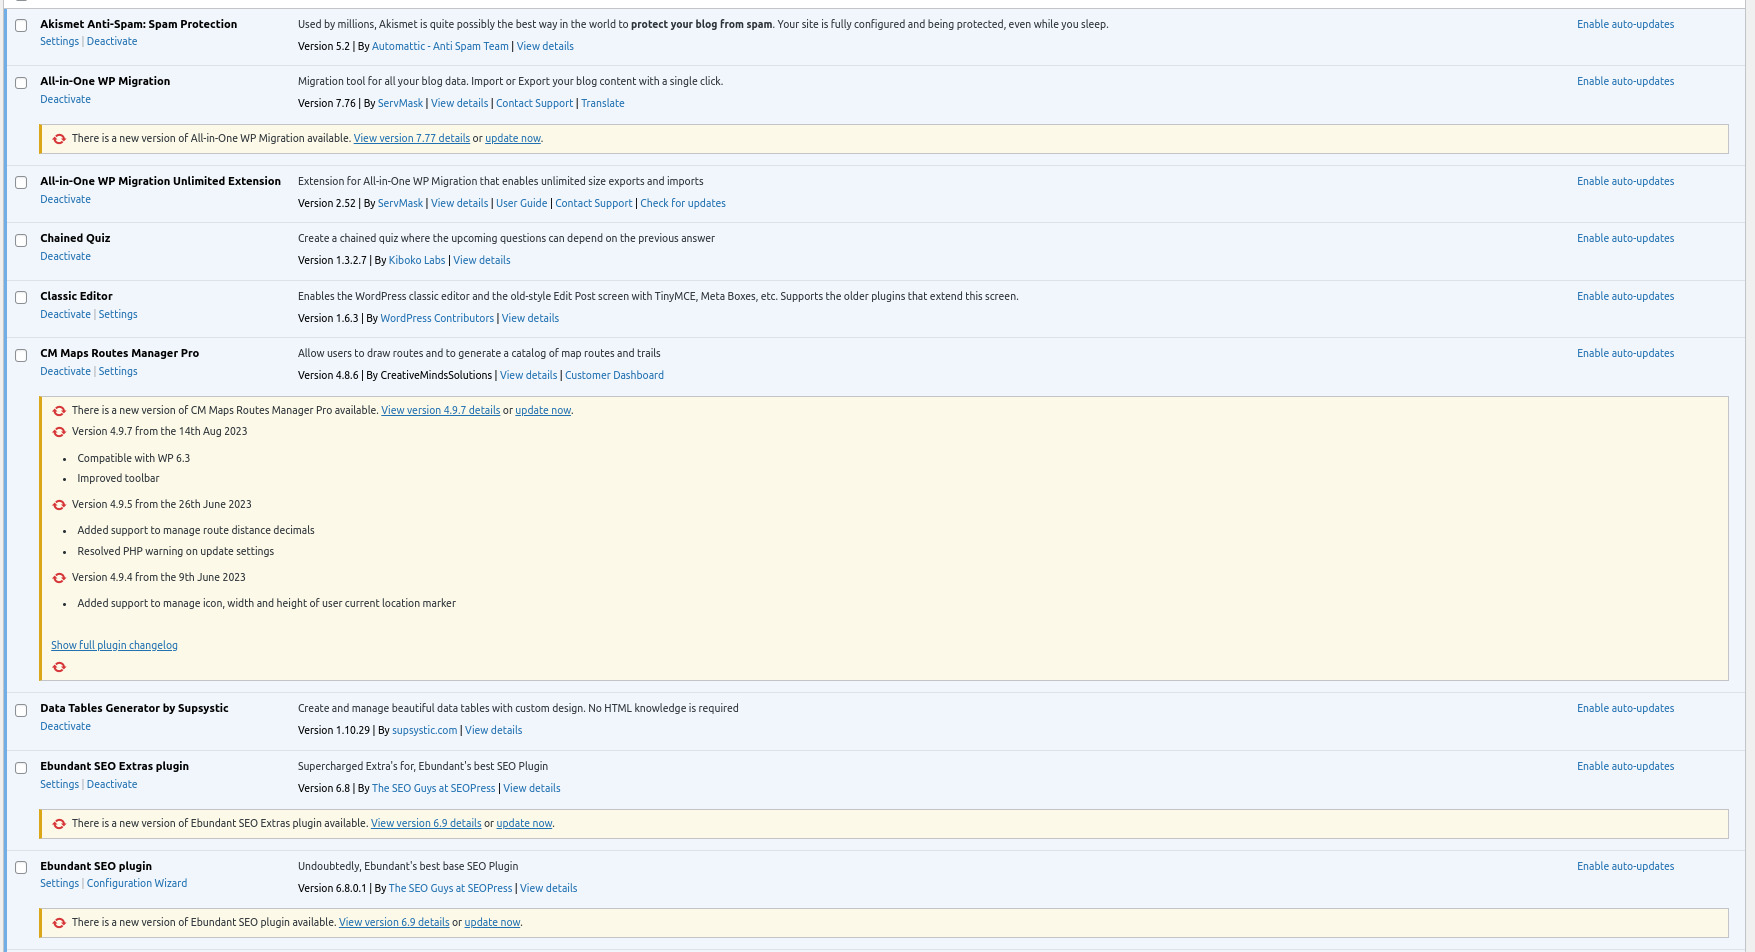The width and height of the screenshot is (1755, 952).
Task: Click update icon in All-in-One WP Migration notice
Action: pos(59,139)
